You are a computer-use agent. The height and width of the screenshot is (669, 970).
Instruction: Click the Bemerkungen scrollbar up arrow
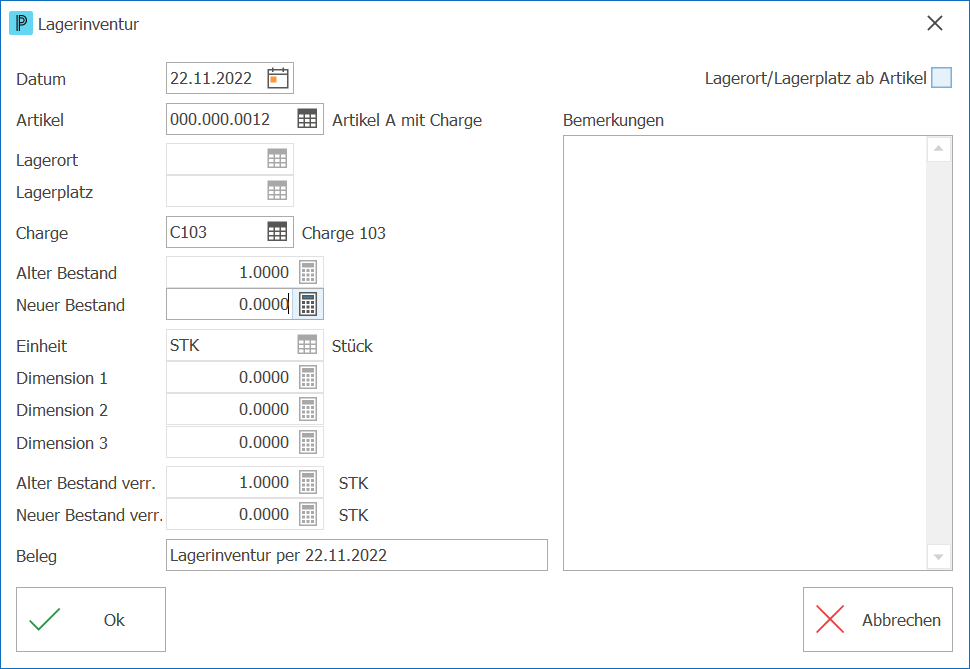point(938,149)
